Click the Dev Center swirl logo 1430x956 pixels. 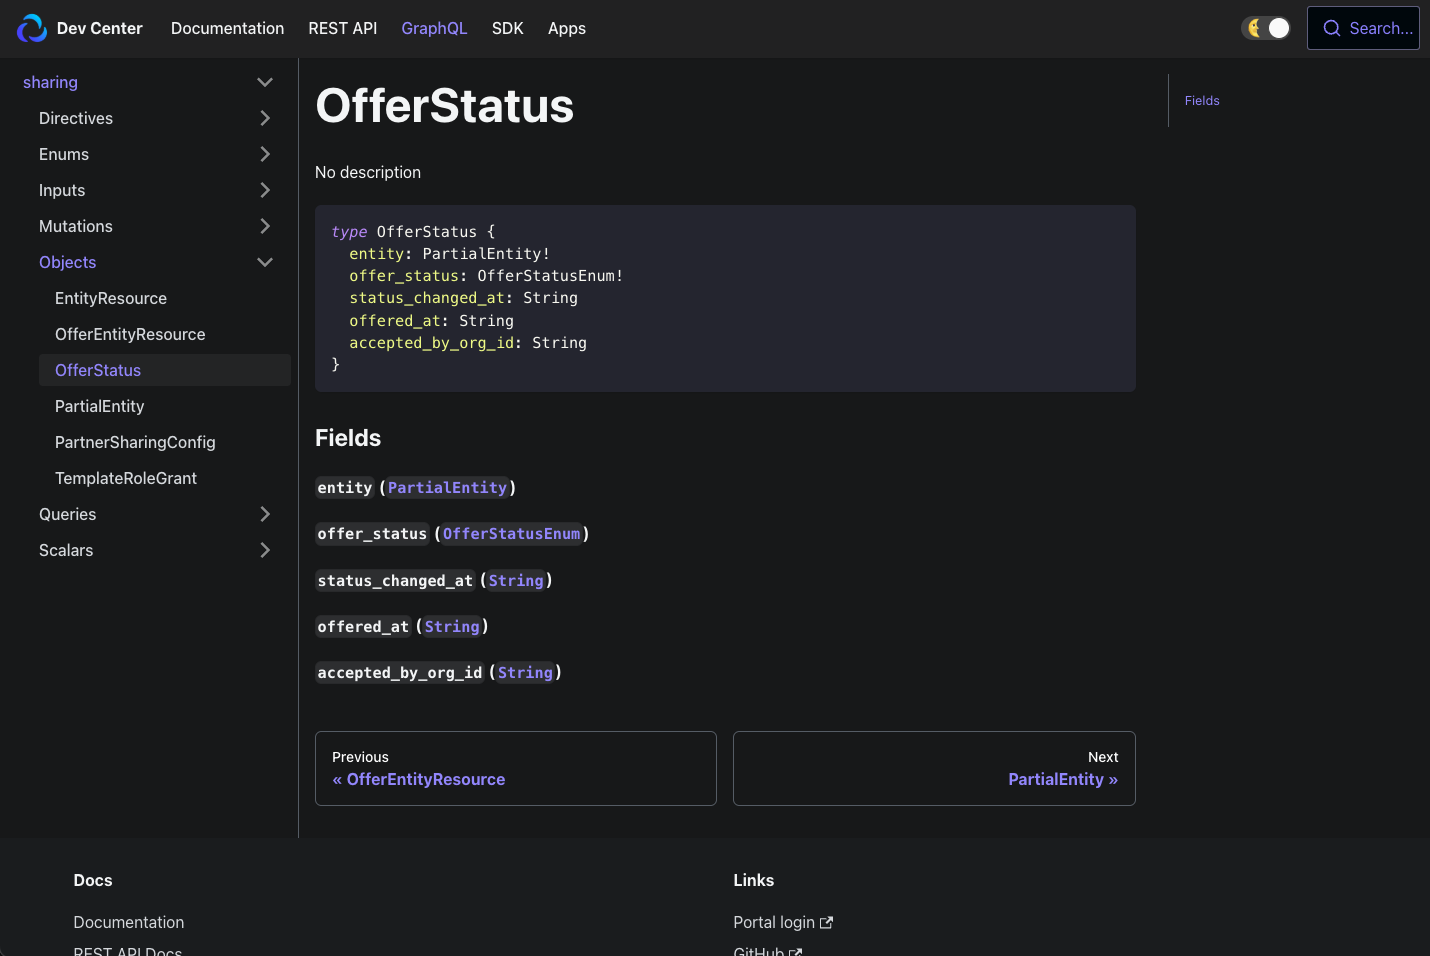pos(32,28)
